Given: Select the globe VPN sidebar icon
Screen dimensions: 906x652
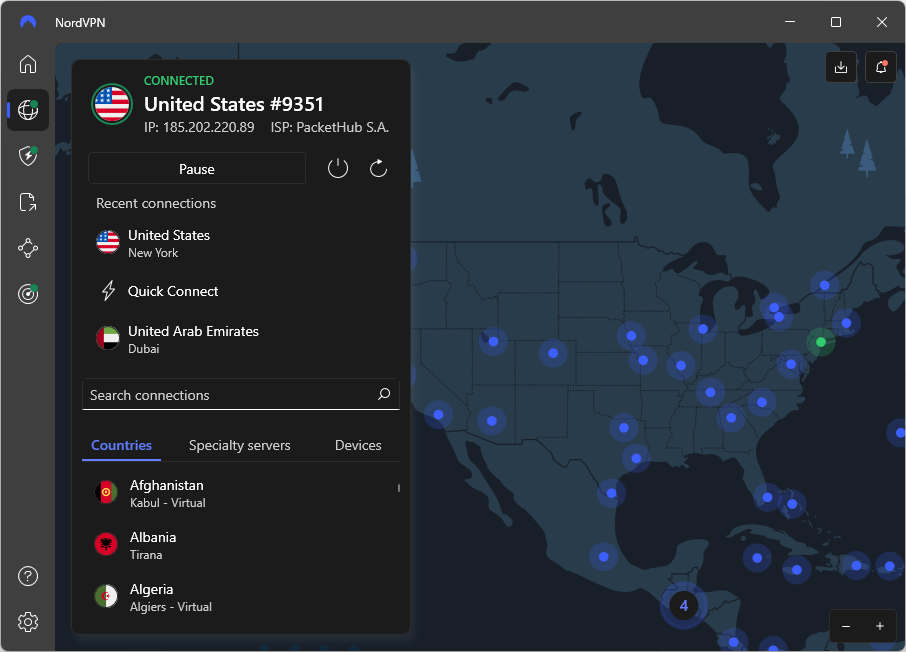Looking at the screenshot, I should click(x=28, y=110).
